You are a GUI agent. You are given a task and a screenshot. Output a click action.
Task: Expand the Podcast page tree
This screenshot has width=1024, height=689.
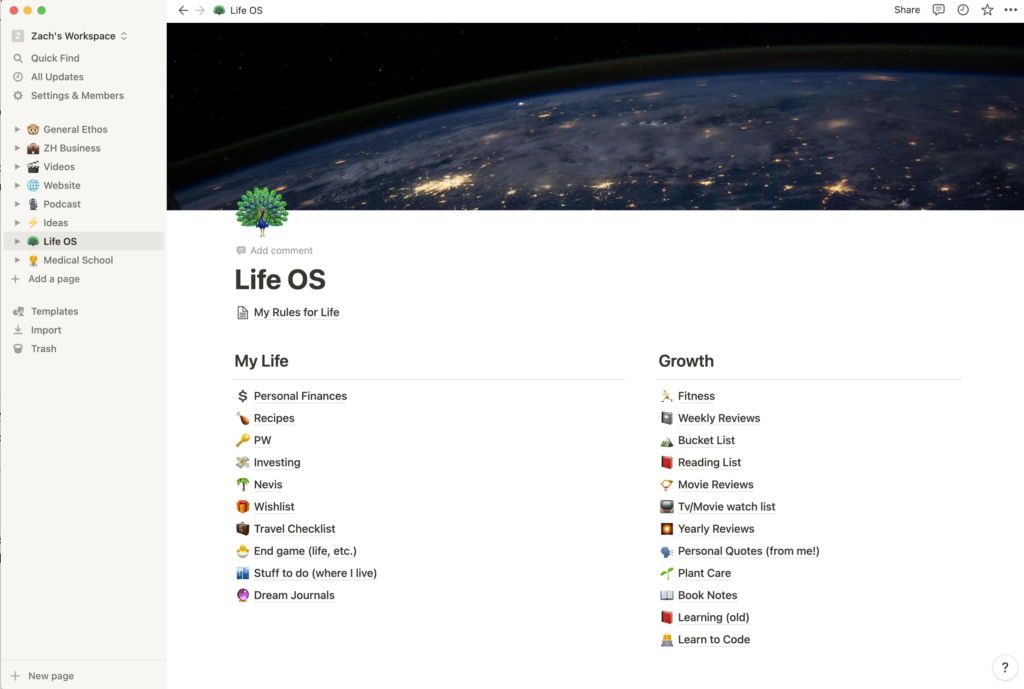point(17,204)
